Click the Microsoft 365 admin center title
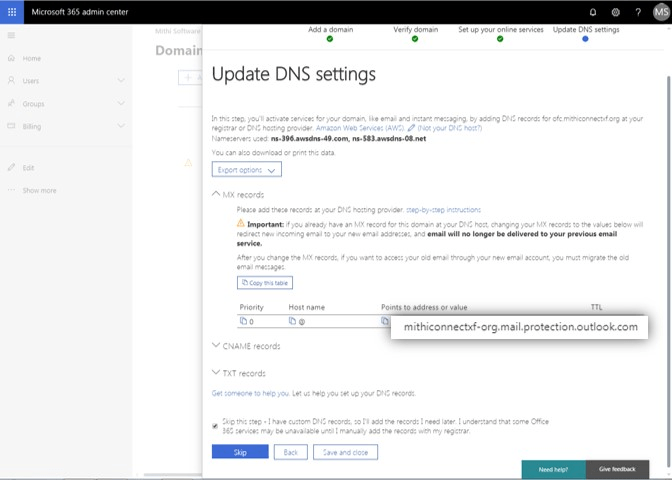 point(80,12)
